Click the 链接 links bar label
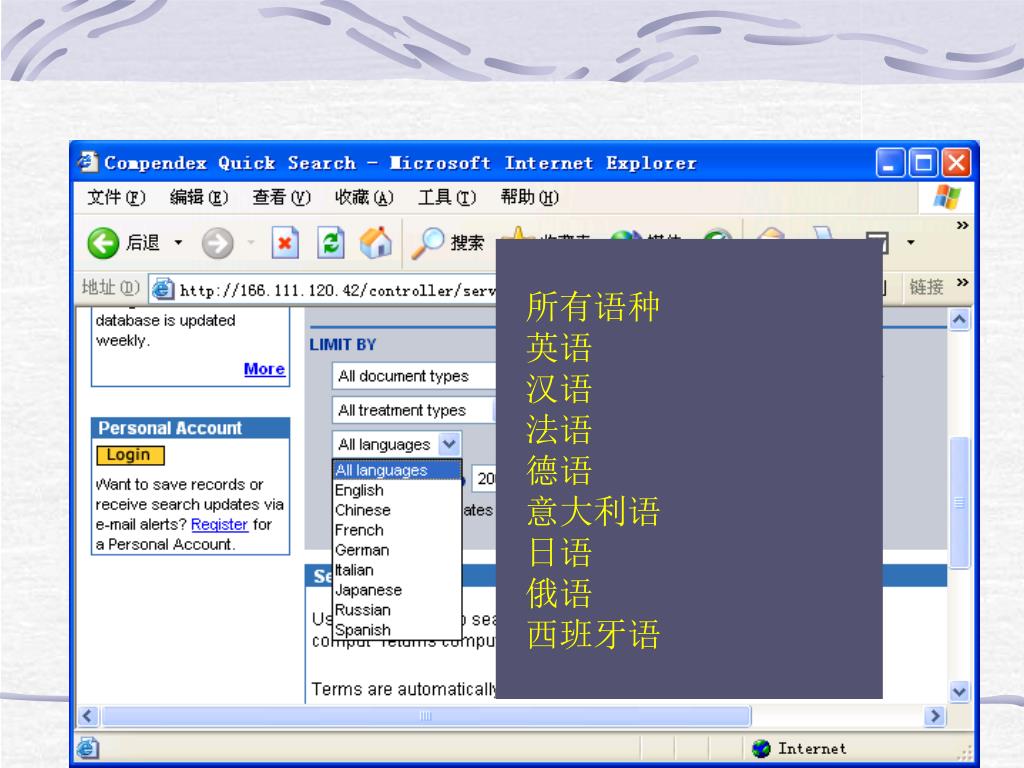Screen dimensions: 1024x768 [x=926, y=287]
